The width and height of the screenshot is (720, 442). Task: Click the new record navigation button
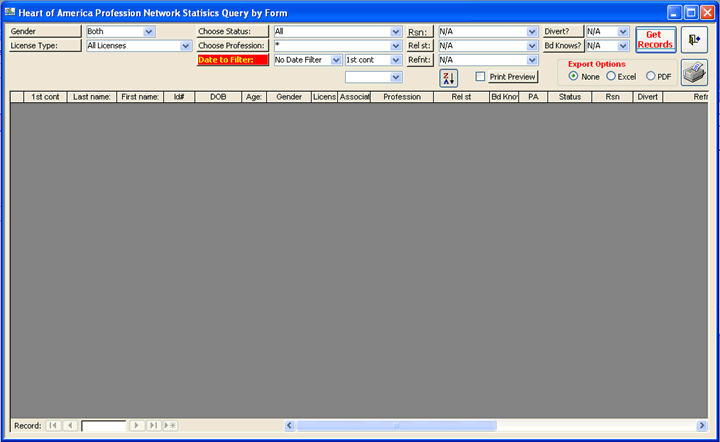pyautogui.click(x=170, y=426)
